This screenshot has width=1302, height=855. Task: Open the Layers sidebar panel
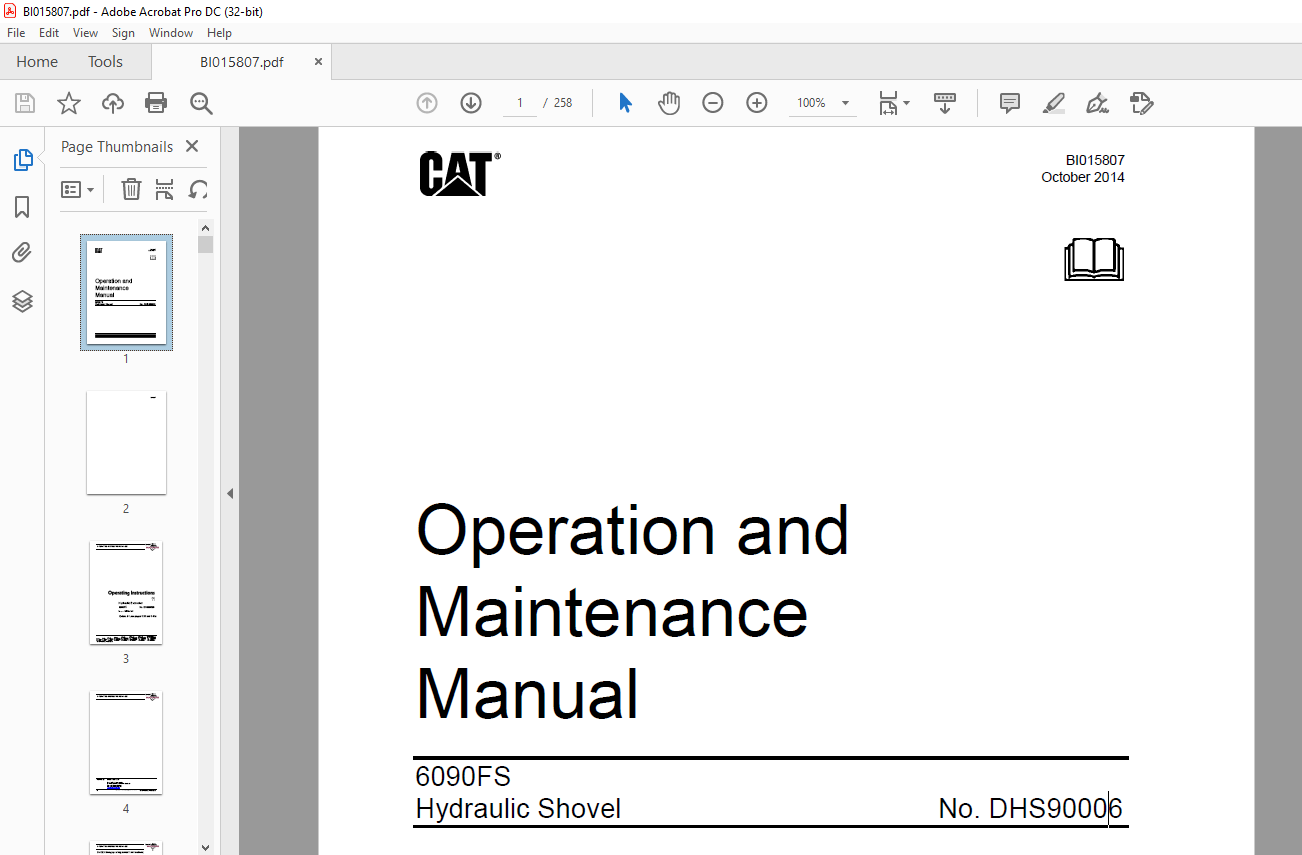pyautogui.click(x=22, y=301)
